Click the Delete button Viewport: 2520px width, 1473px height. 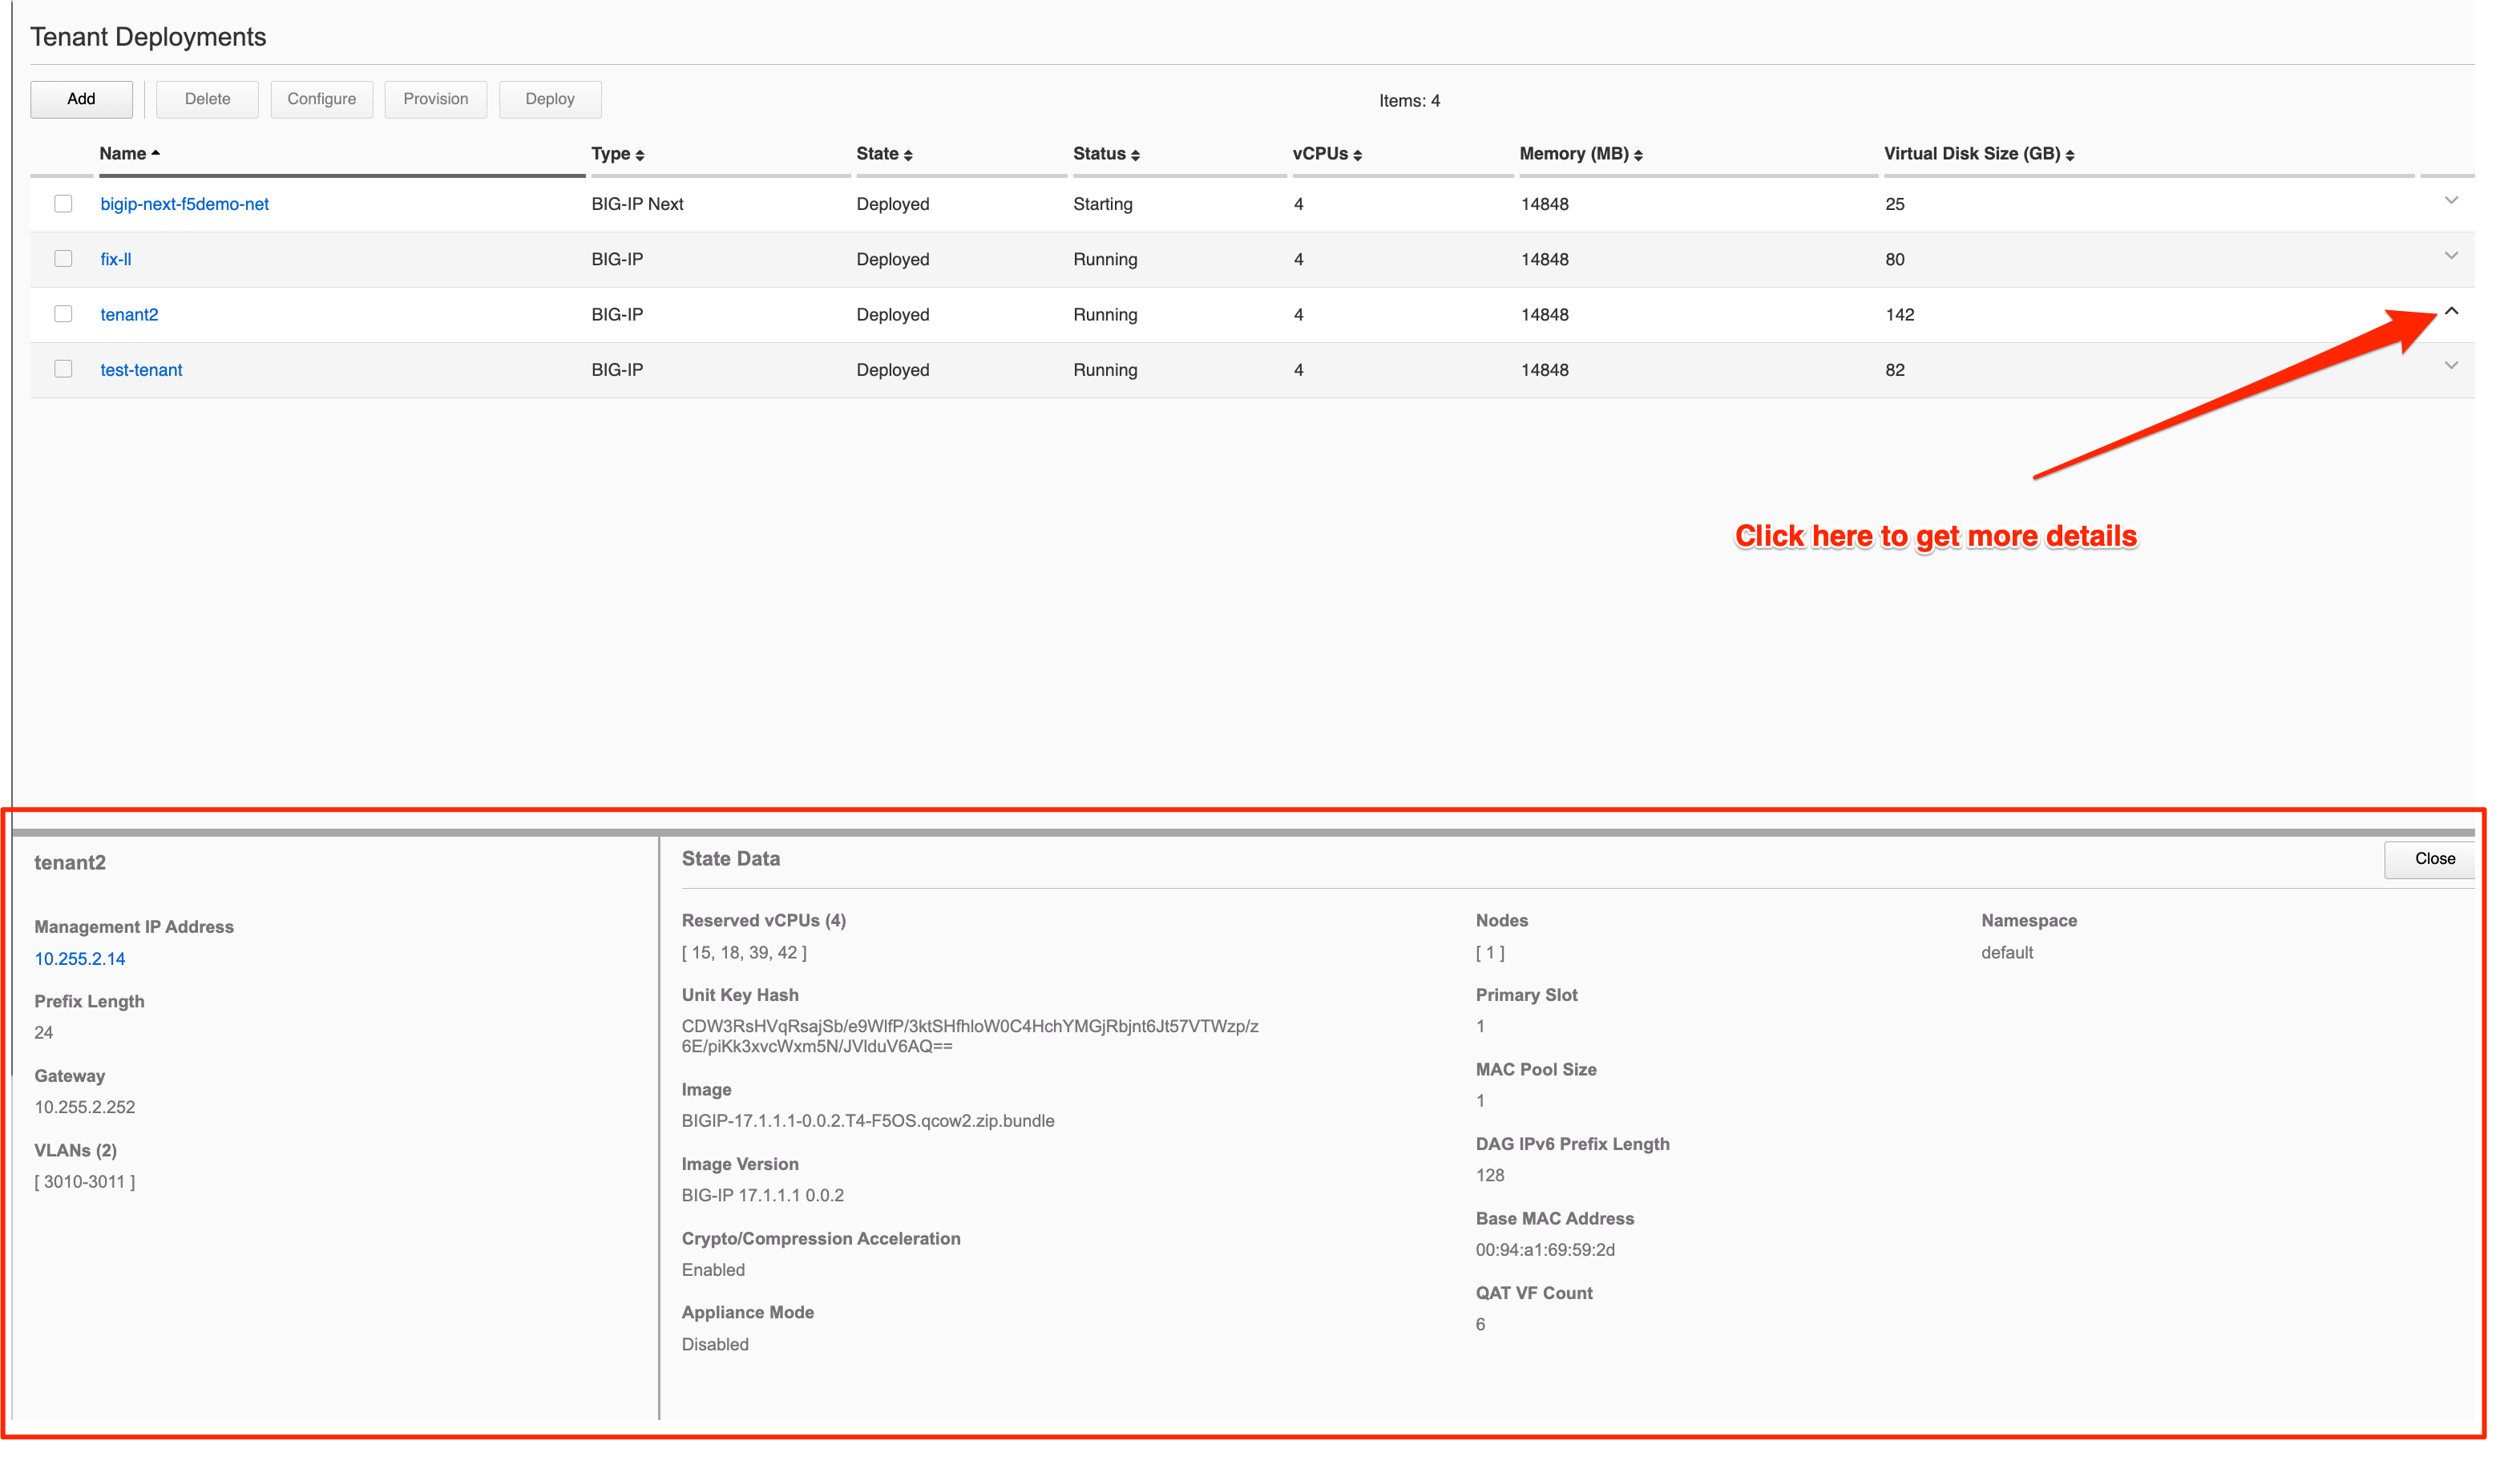click(207, 99)
